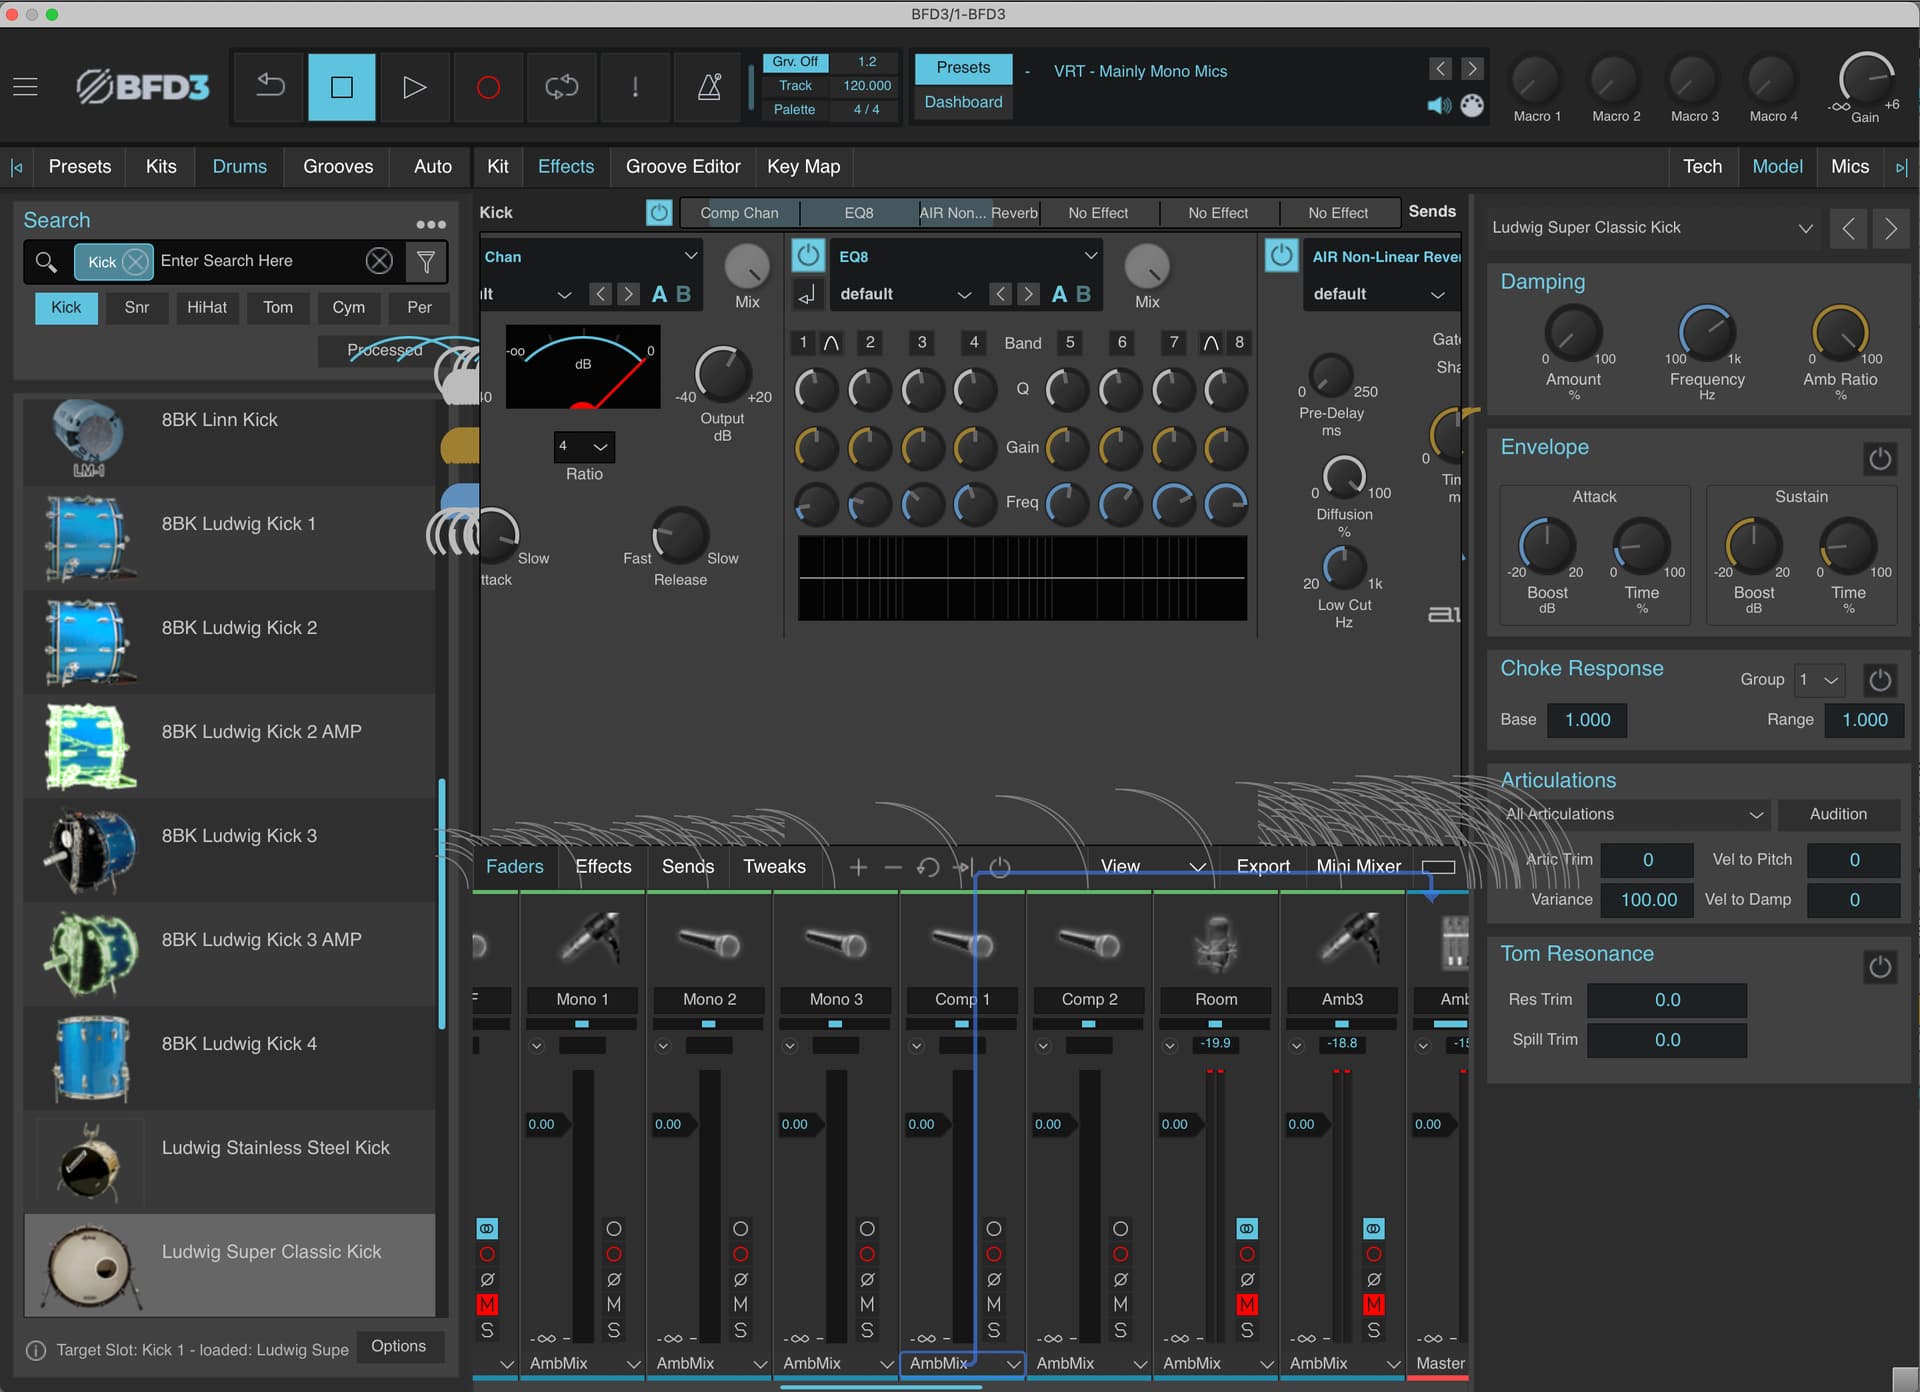Switch to the Groove Editor tab
Screen dimensions: 1920x1392
tap(683, 167)
